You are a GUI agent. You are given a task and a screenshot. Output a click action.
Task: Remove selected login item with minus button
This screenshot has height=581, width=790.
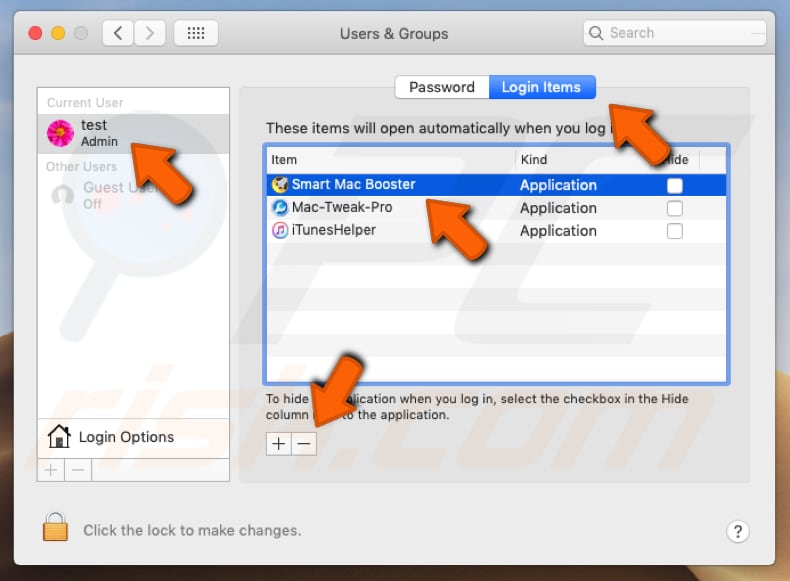tap(304, 444)
